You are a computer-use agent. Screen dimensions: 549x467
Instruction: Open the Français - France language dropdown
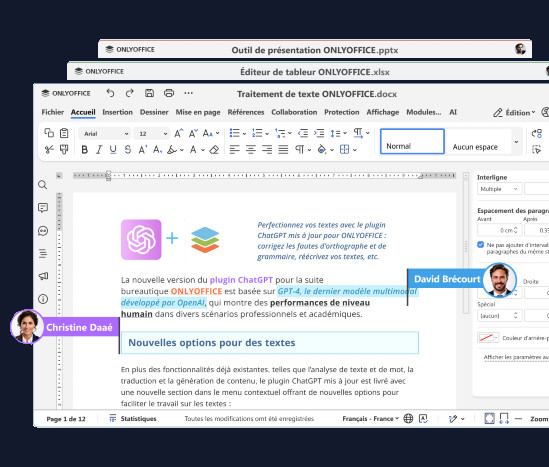click(371, 419)
